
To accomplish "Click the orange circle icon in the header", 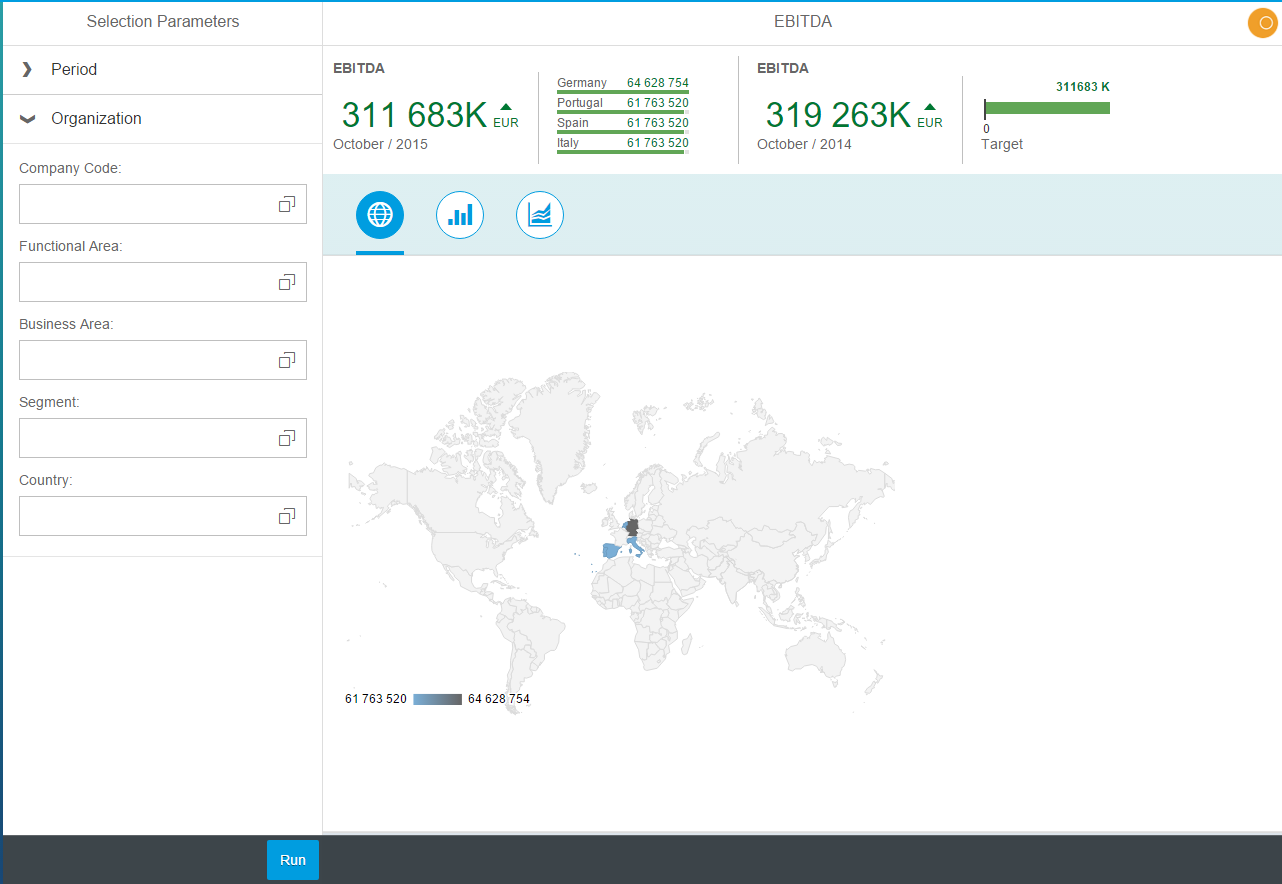I will click(x=1261, y=22).
